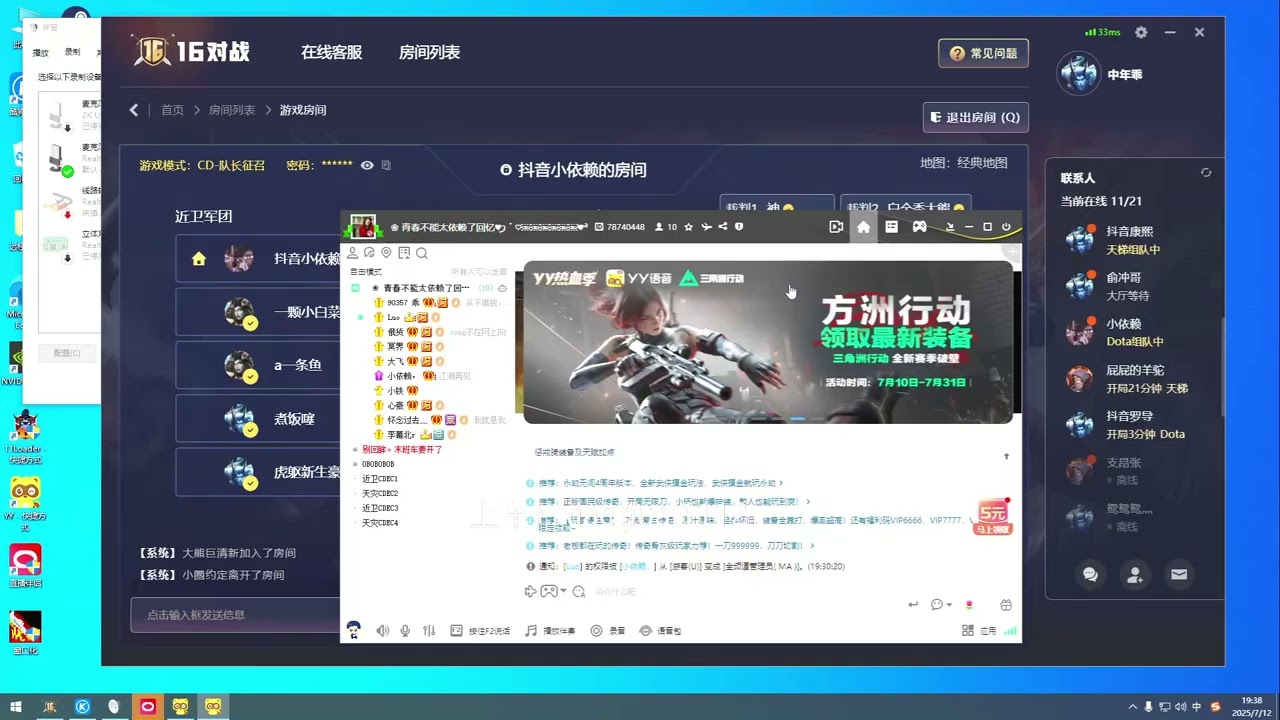
Task: Open 16对战 app in Windows taskbar
Action: point(49,706)
